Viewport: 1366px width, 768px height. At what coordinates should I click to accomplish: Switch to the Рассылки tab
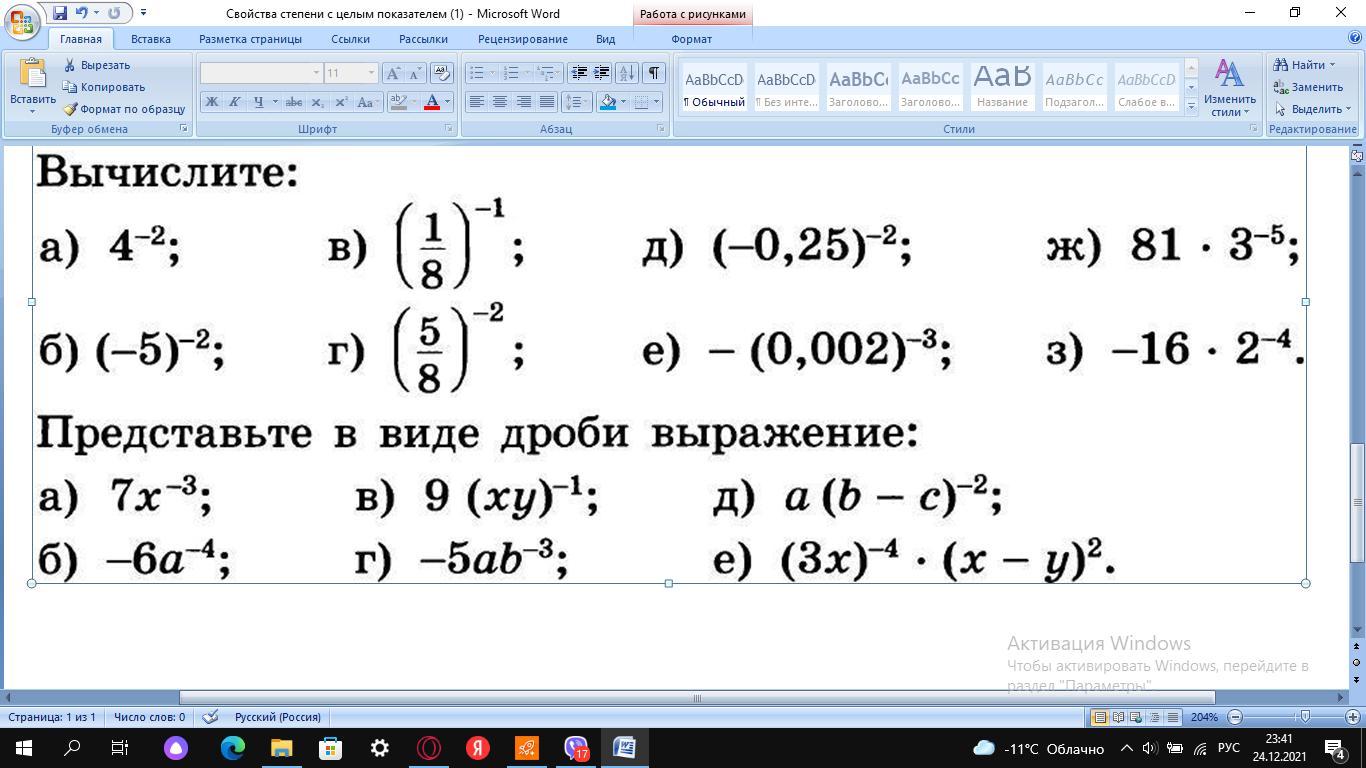tap(423, 39)
